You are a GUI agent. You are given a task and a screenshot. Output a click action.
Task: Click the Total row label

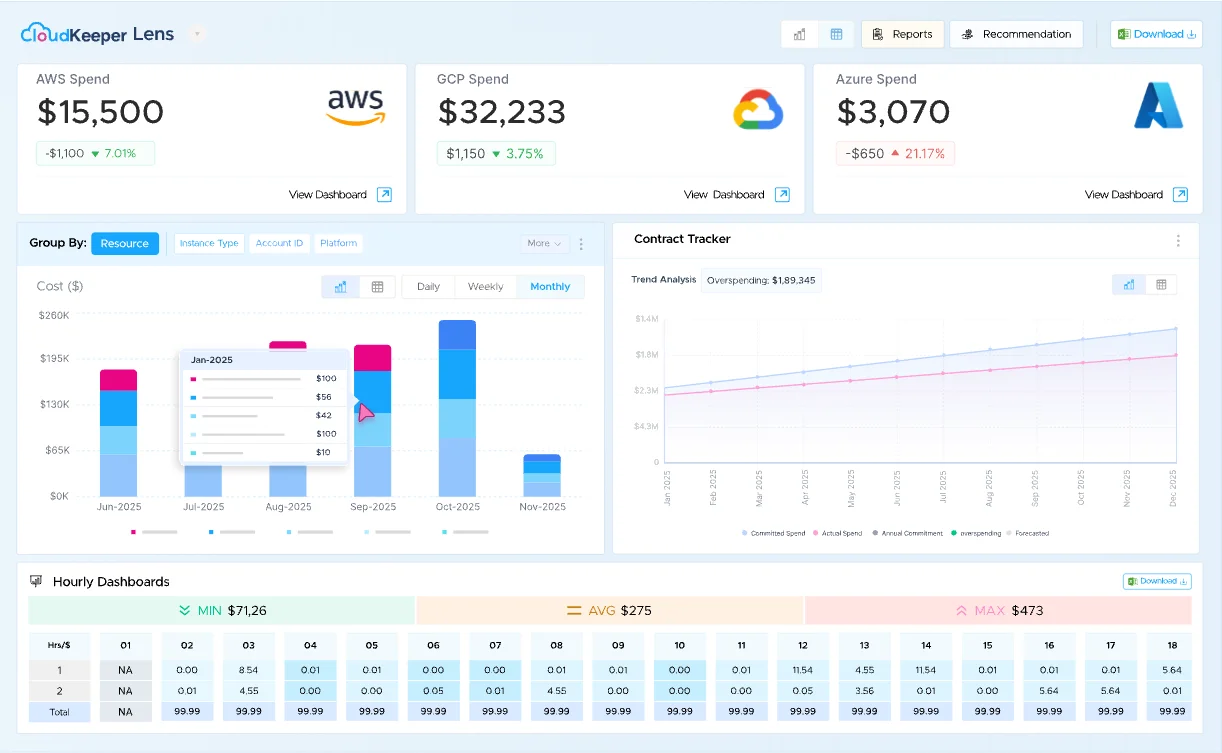[x=59, y=712]
